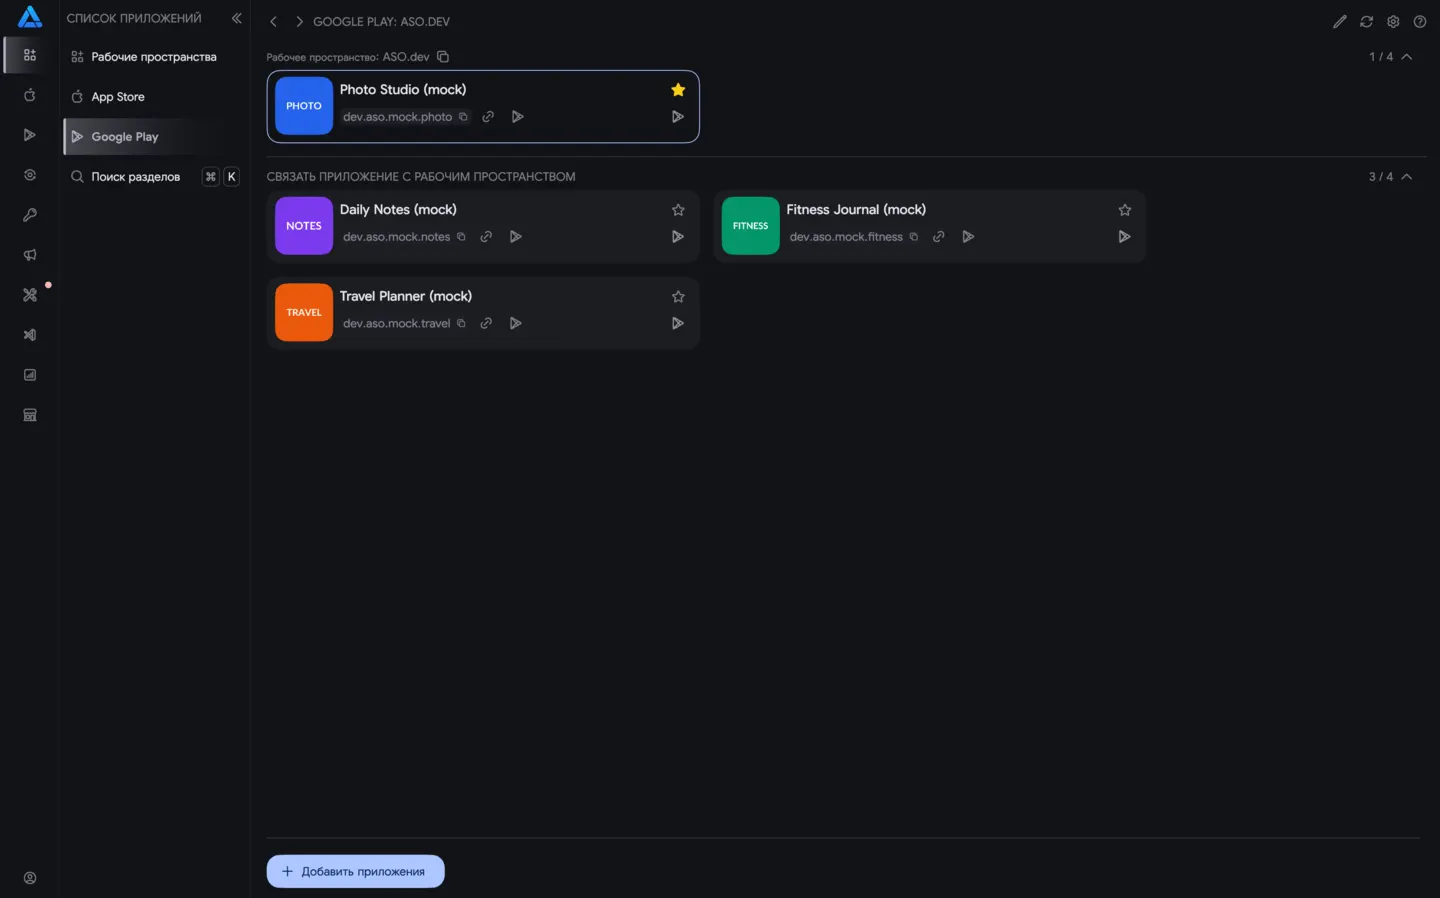Screen dimensions: 1440x898
Task: Click right-side play icon on Fitness Journal card
Action: [x=1124, y=237]
